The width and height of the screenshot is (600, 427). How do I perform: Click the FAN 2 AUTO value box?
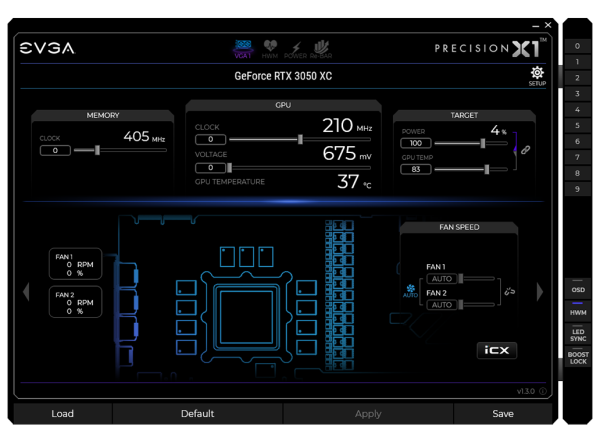(x=442, y=305)
